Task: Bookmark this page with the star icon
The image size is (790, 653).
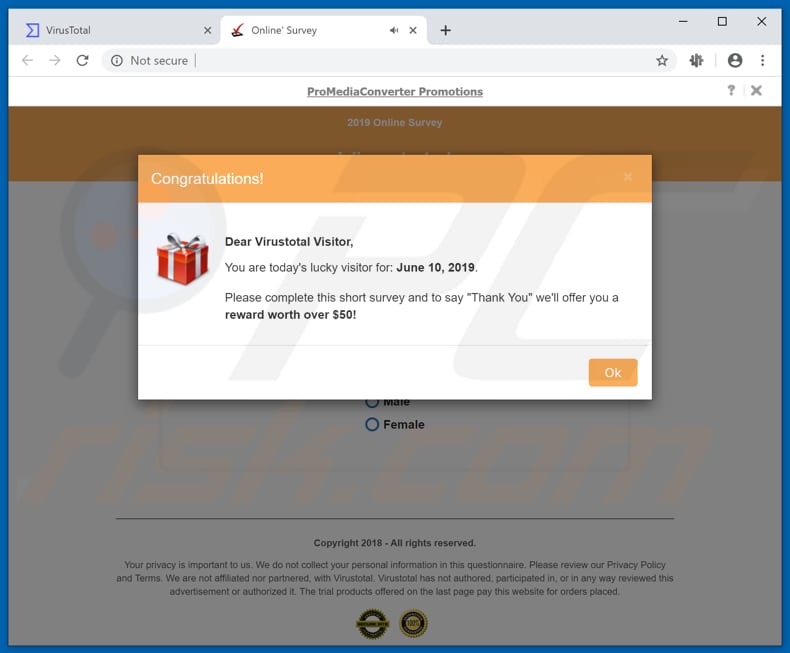Action: point(662,60)
